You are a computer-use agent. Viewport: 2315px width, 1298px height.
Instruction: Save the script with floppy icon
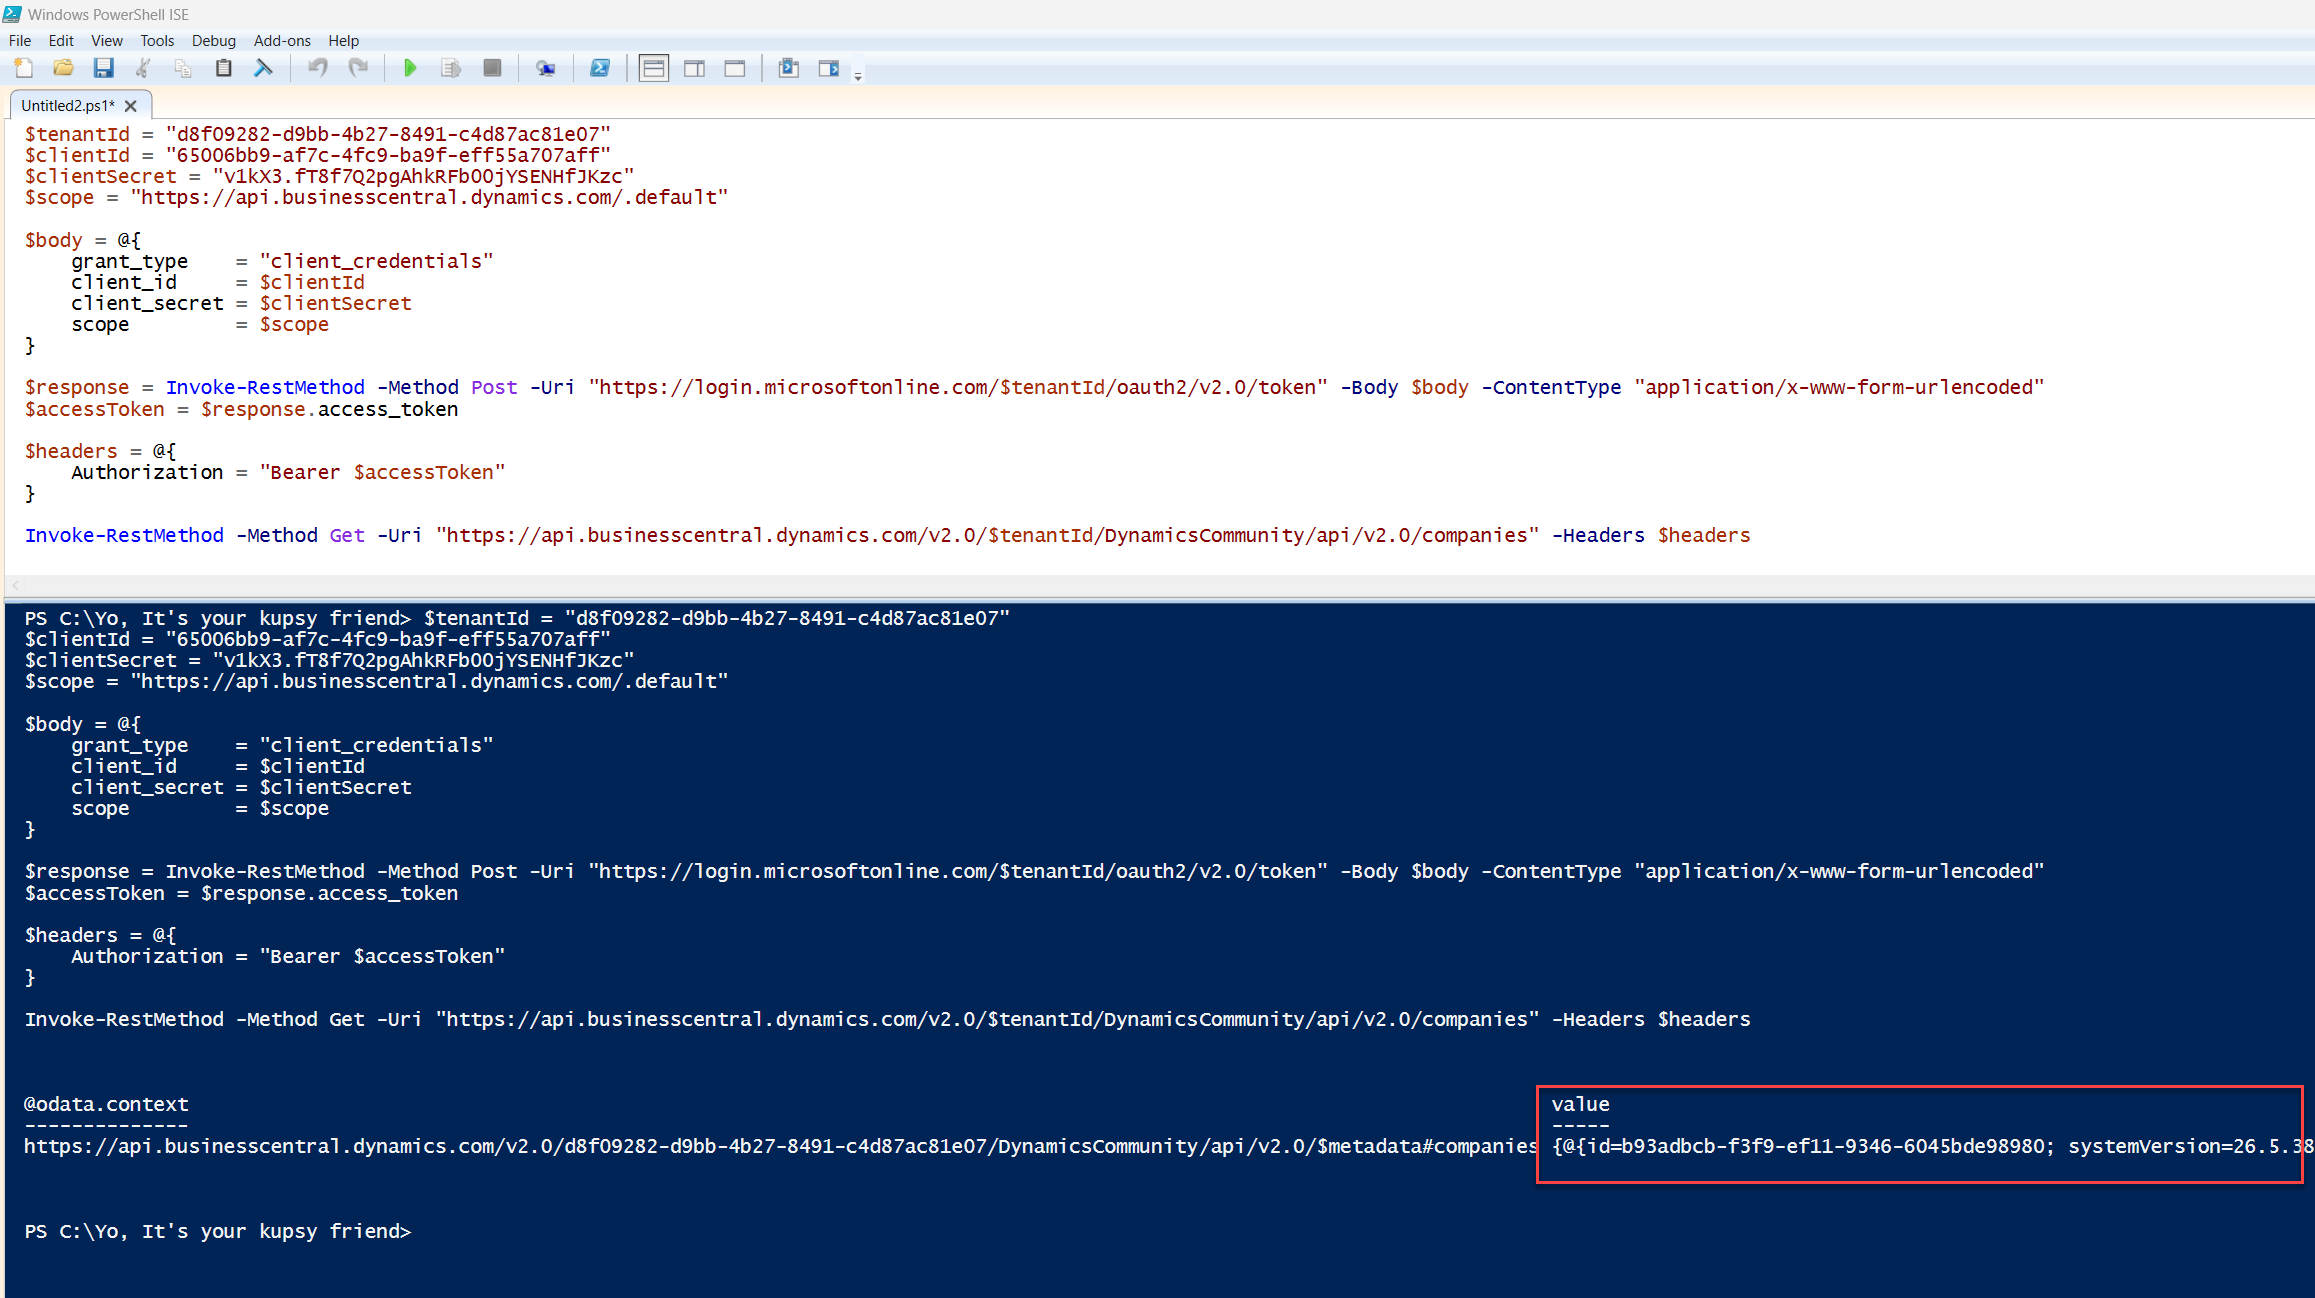pos(103,68)
